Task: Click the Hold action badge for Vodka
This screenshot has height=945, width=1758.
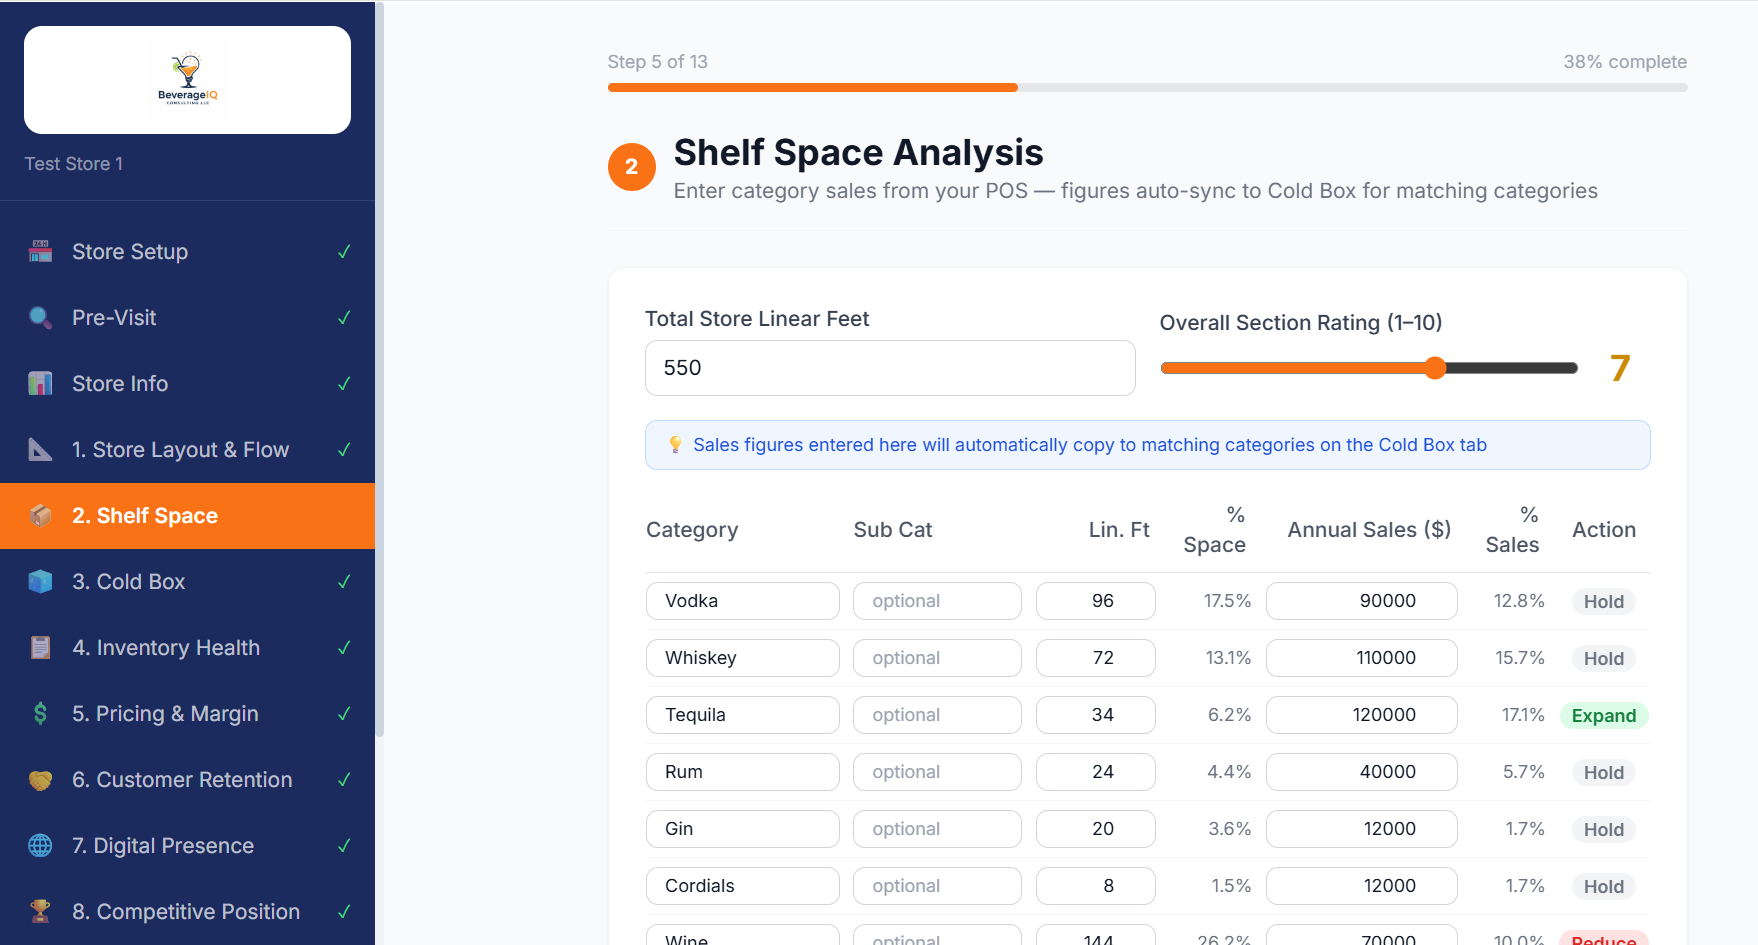Action: tap(1603, 601)
